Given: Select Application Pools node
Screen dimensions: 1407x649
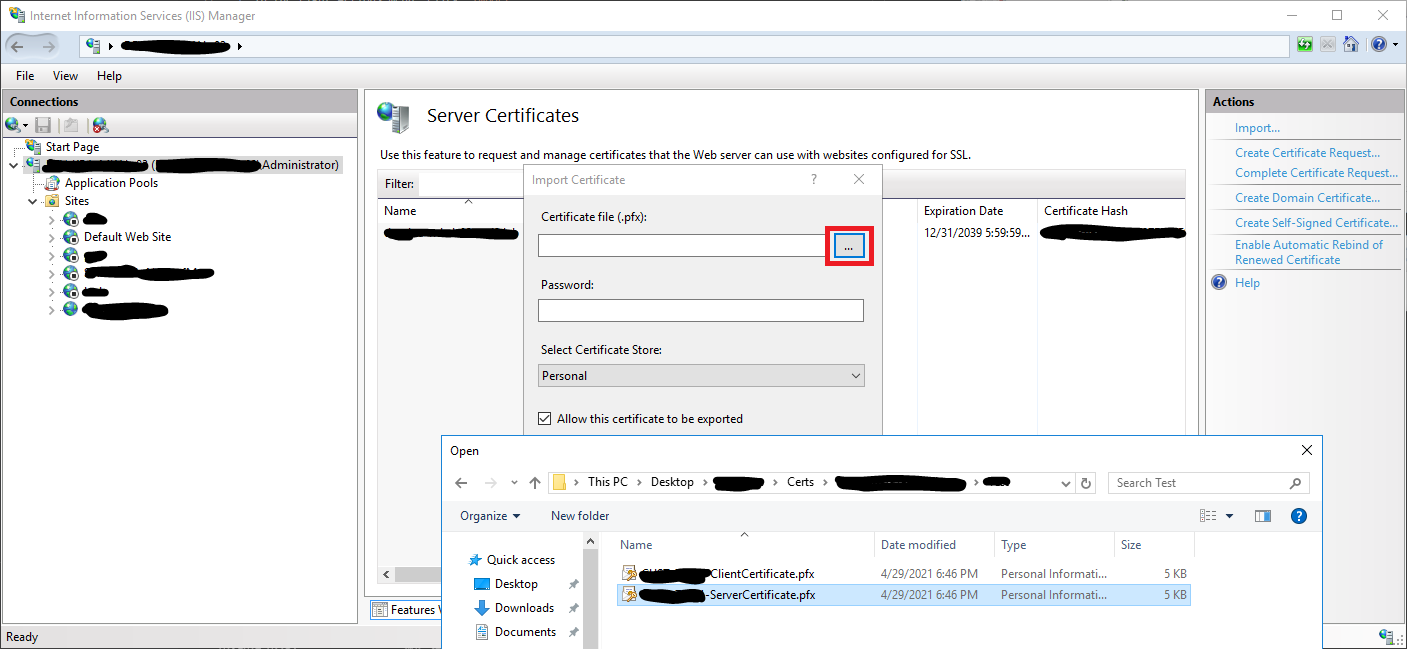Looking at the screenshot, I should point(111,183).
